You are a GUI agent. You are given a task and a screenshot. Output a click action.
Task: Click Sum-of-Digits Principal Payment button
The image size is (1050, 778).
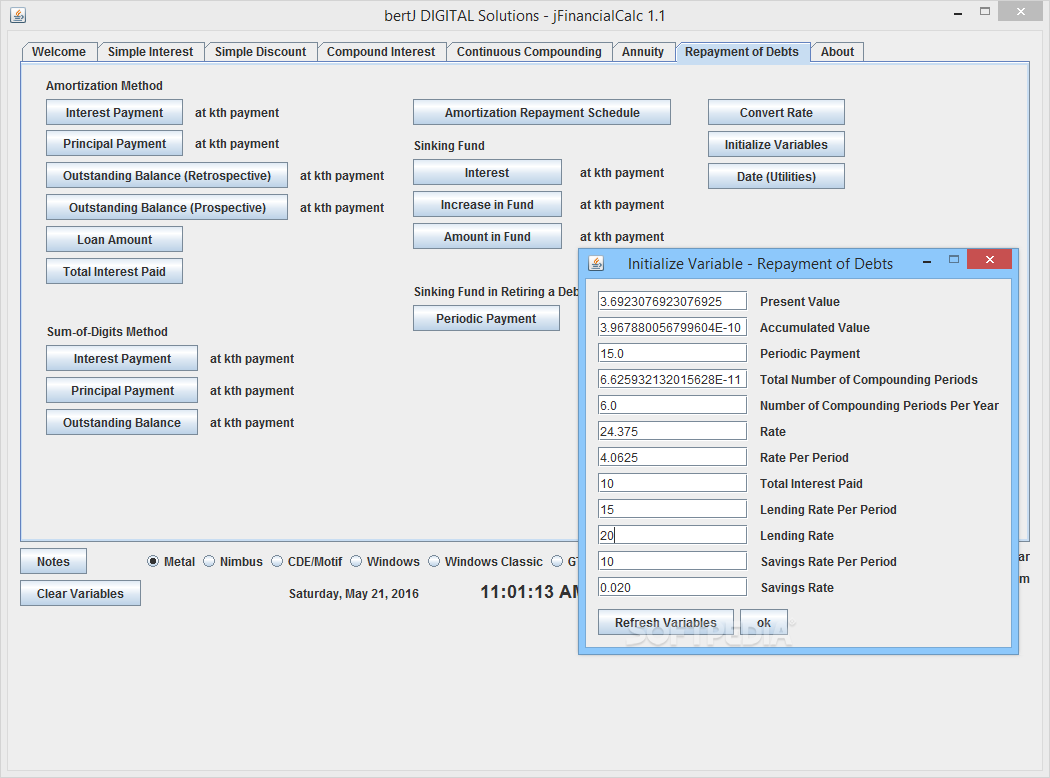point(122,391)
